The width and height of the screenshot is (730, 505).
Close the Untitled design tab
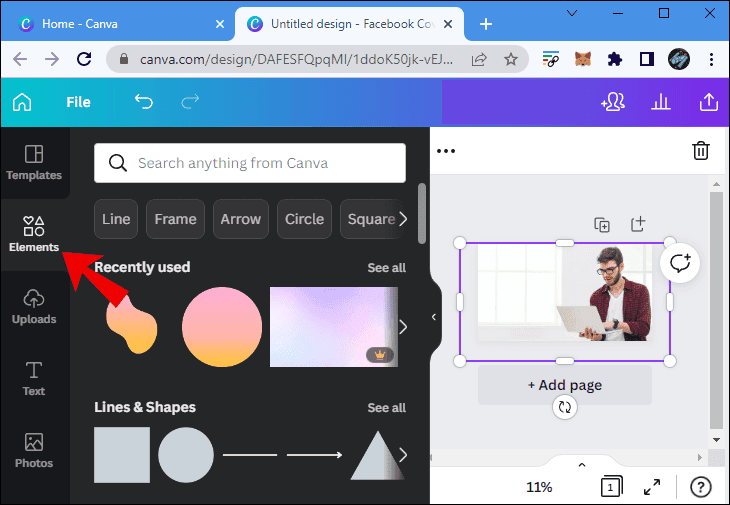pos(448,24)
